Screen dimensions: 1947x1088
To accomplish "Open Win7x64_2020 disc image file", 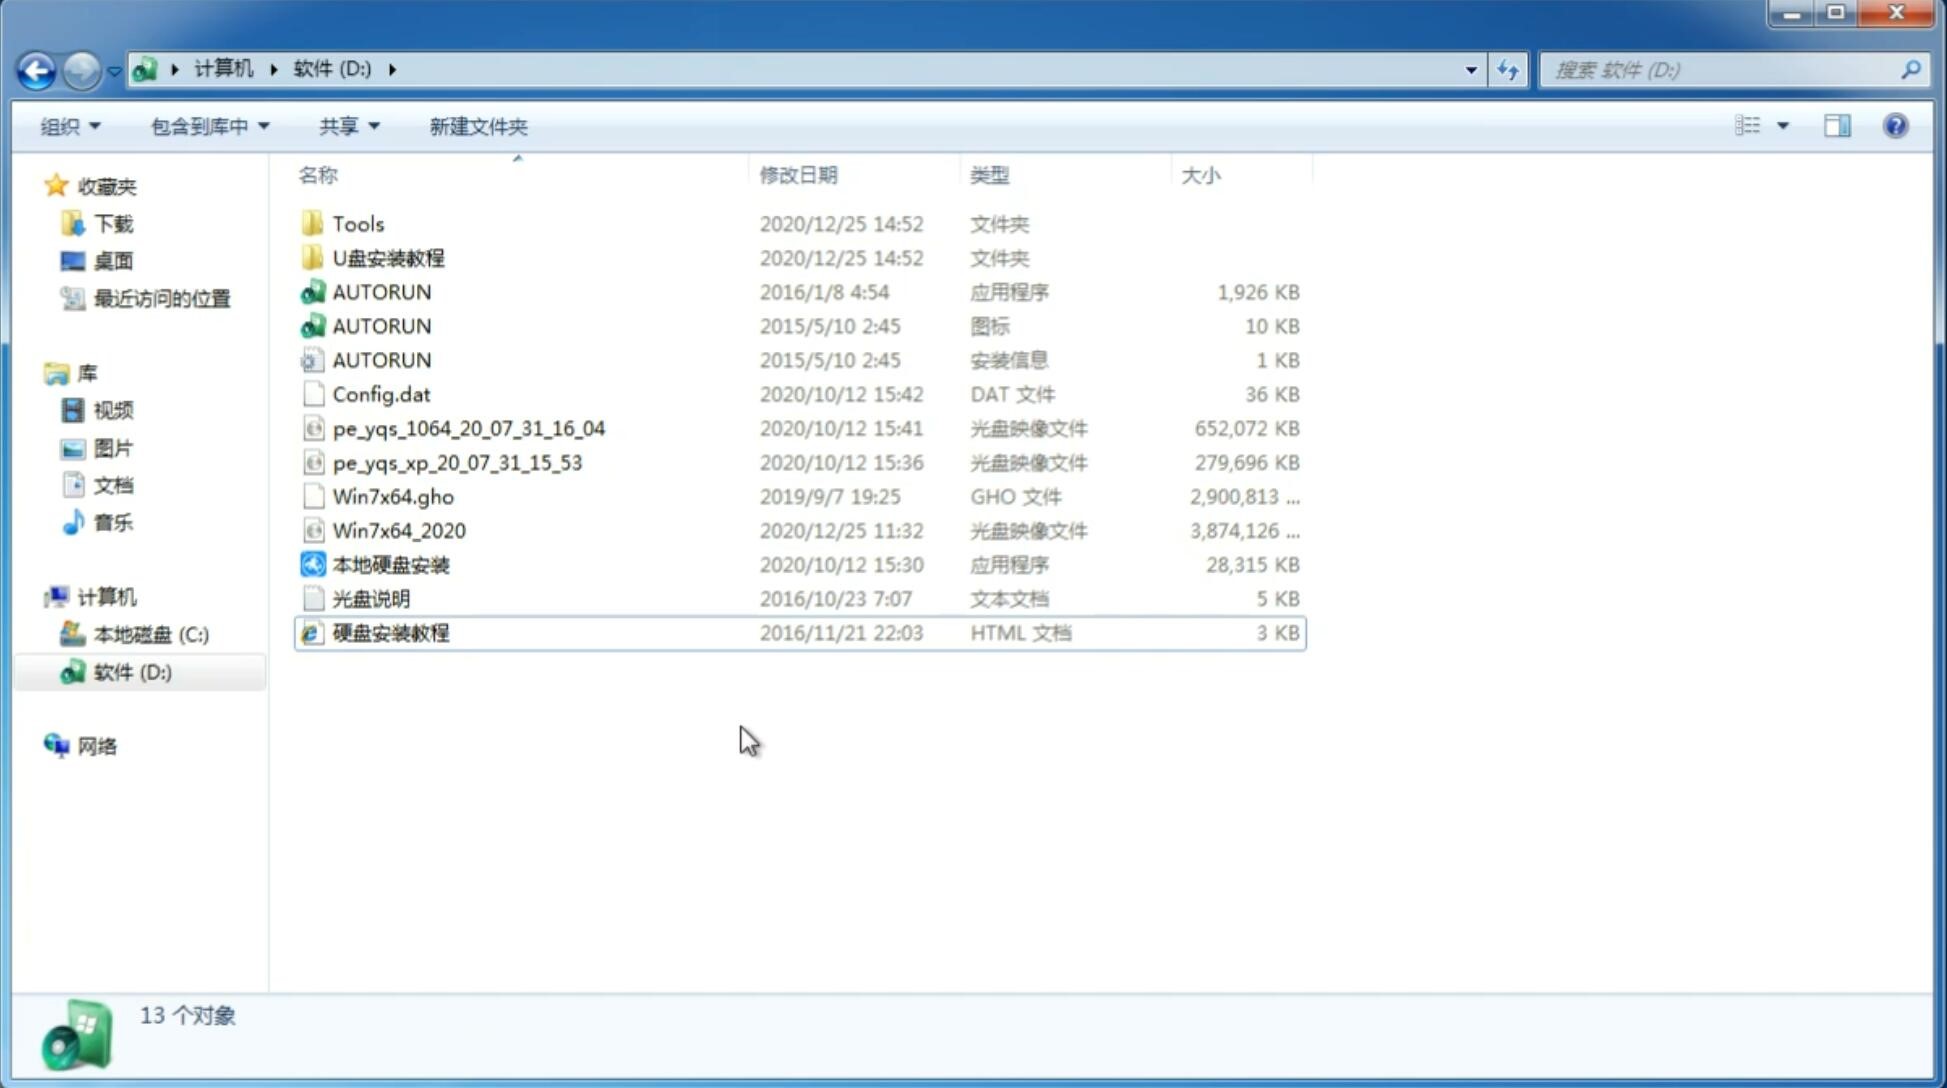I will [398, 531].
